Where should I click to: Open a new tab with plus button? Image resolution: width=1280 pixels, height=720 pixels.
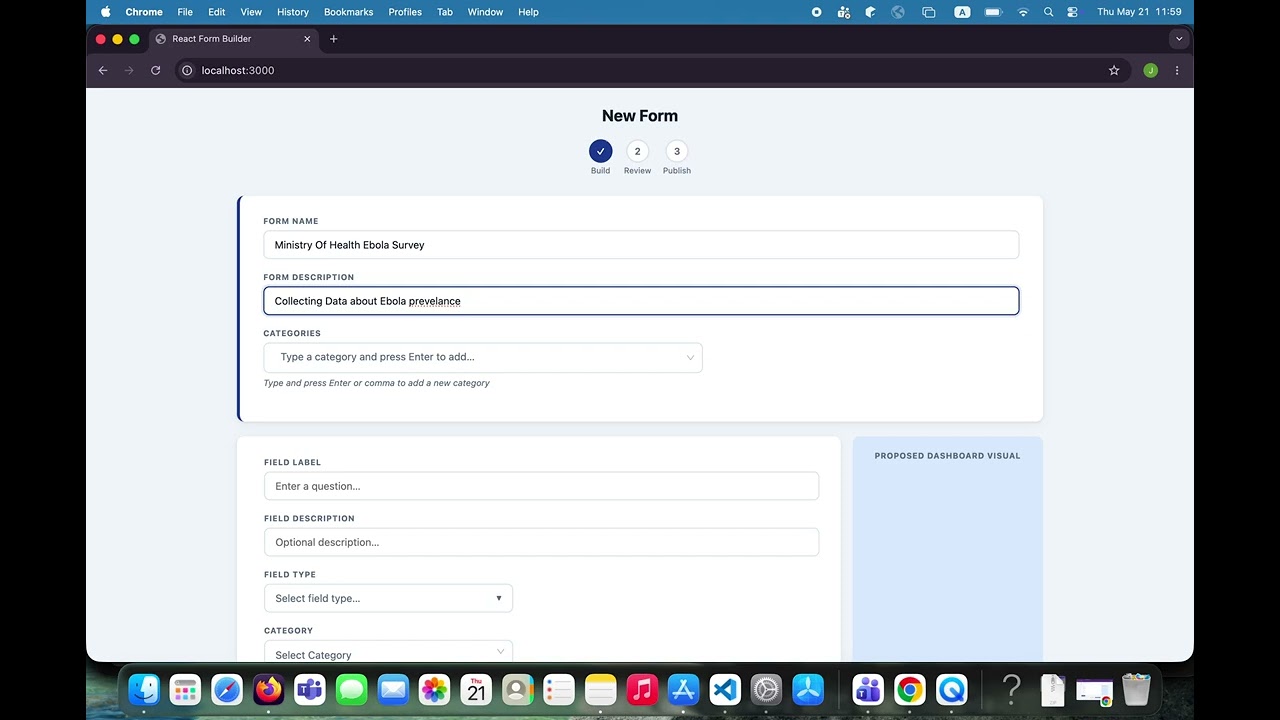click(334, 39)
